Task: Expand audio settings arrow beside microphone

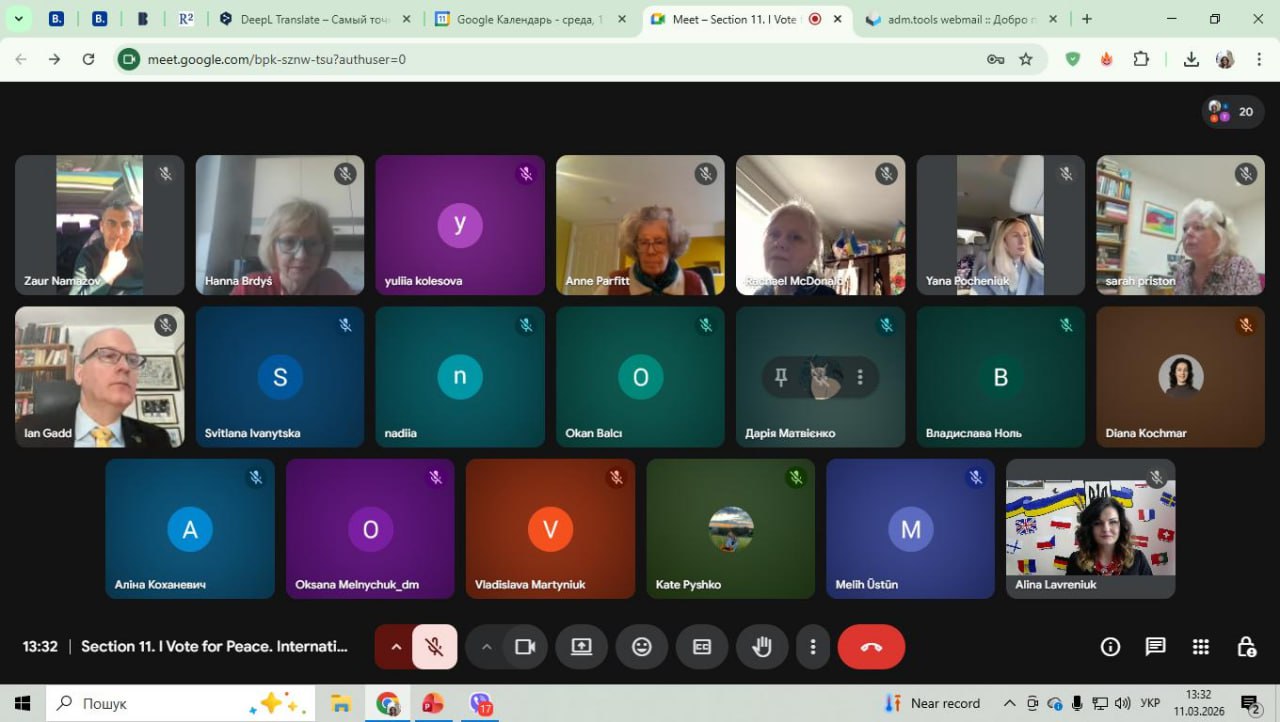Action: click(x=396, y=647)
